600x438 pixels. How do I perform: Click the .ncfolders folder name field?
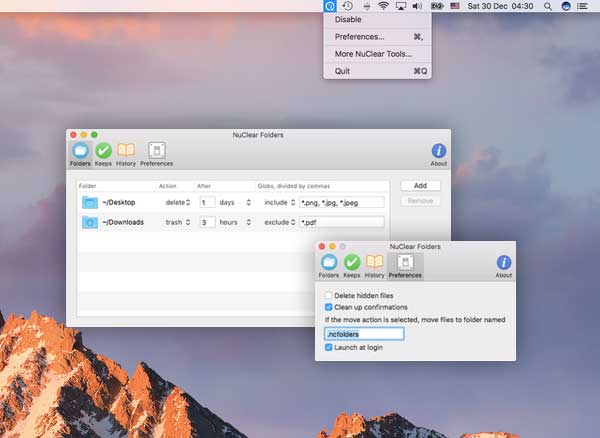coord(364,334)
